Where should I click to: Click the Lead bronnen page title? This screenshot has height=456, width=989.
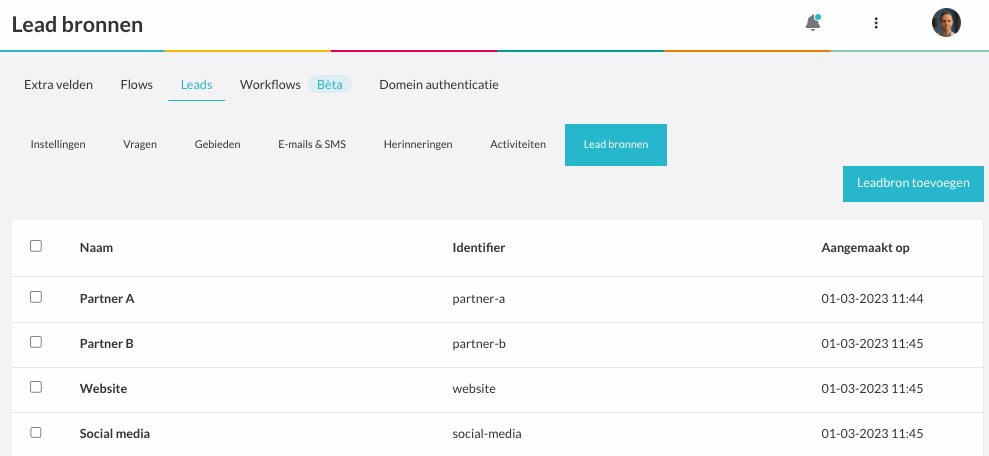click(78, 25)
